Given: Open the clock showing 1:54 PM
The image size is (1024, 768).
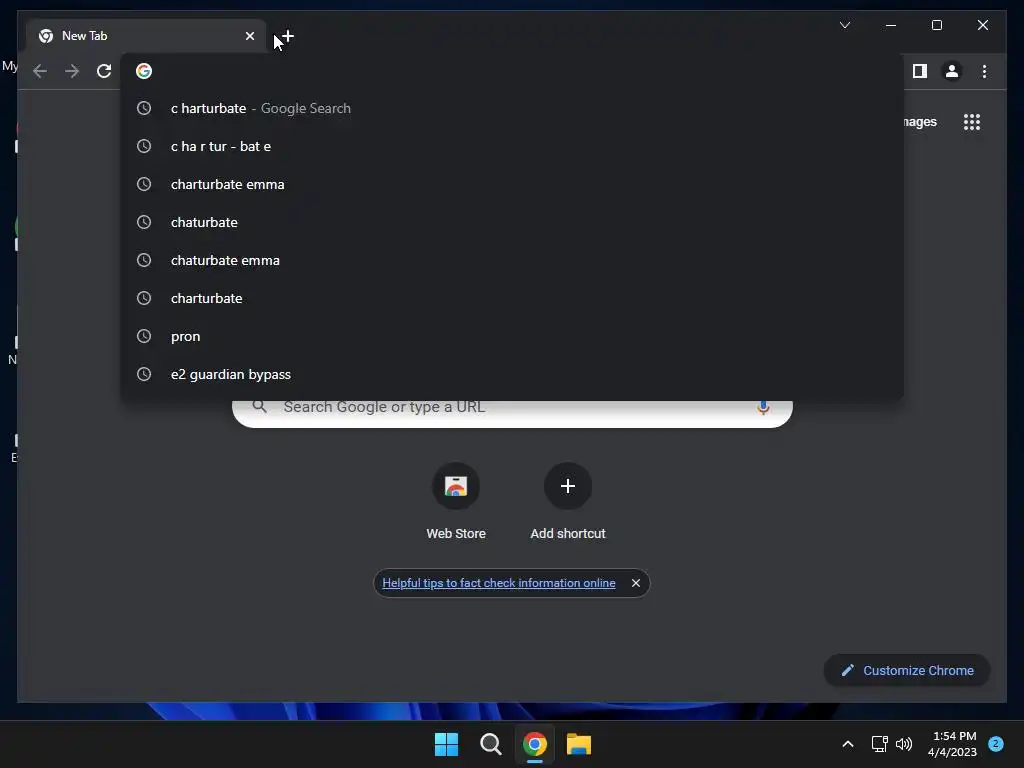Looking at the screenshot, I should pos(953,744).
